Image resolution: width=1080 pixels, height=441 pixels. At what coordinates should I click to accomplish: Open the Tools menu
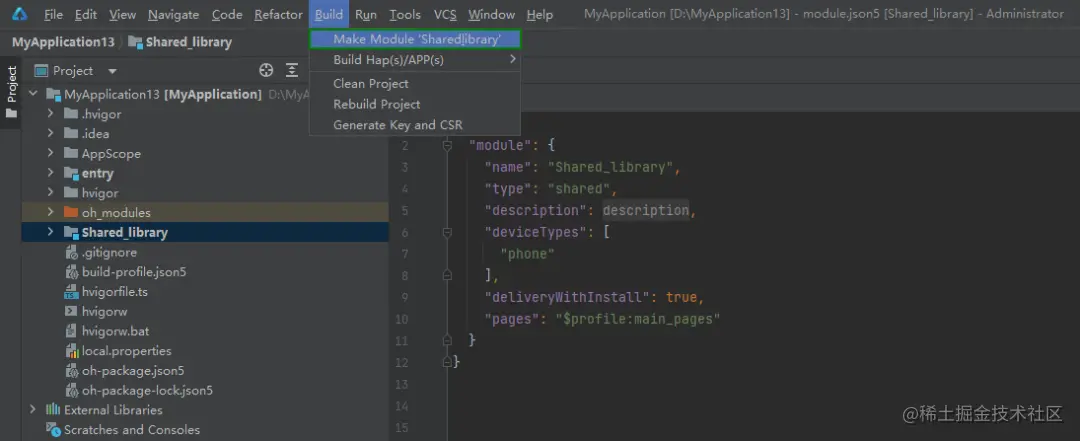tap(405, 14)
